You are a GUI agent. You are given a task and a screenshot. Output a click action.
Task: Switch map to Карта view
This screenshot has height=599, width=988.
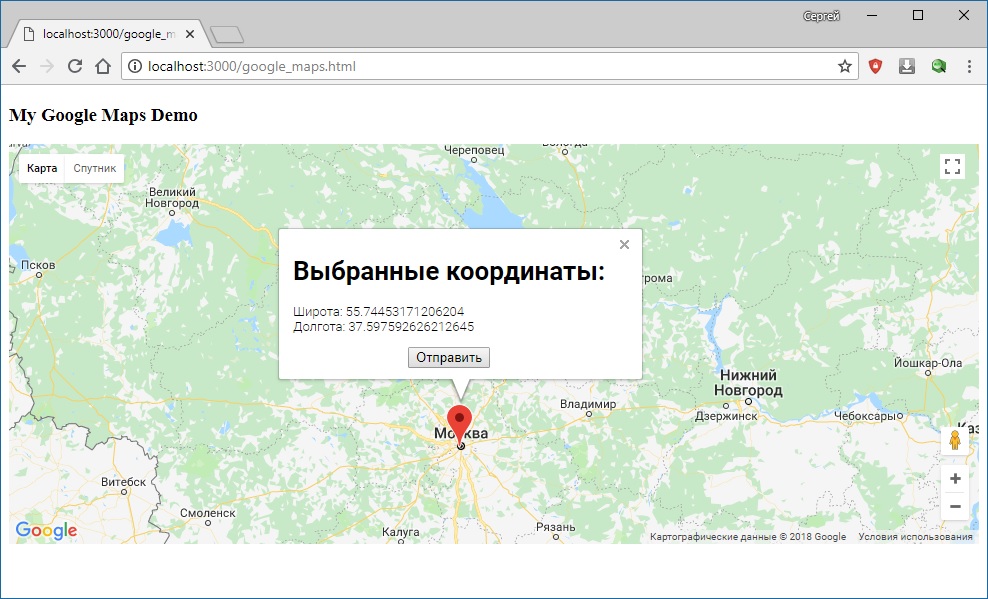coord(42,168)
